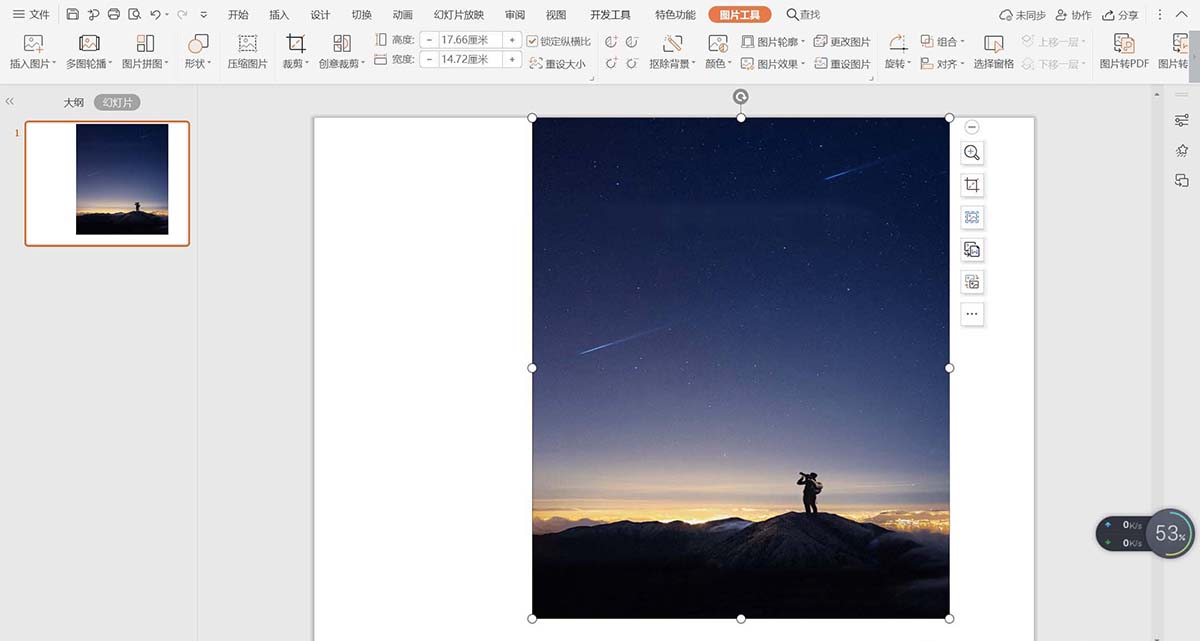This screenshot has height=641, width=1200.
Task: Open the 视图 view tab
Action: 556,15
